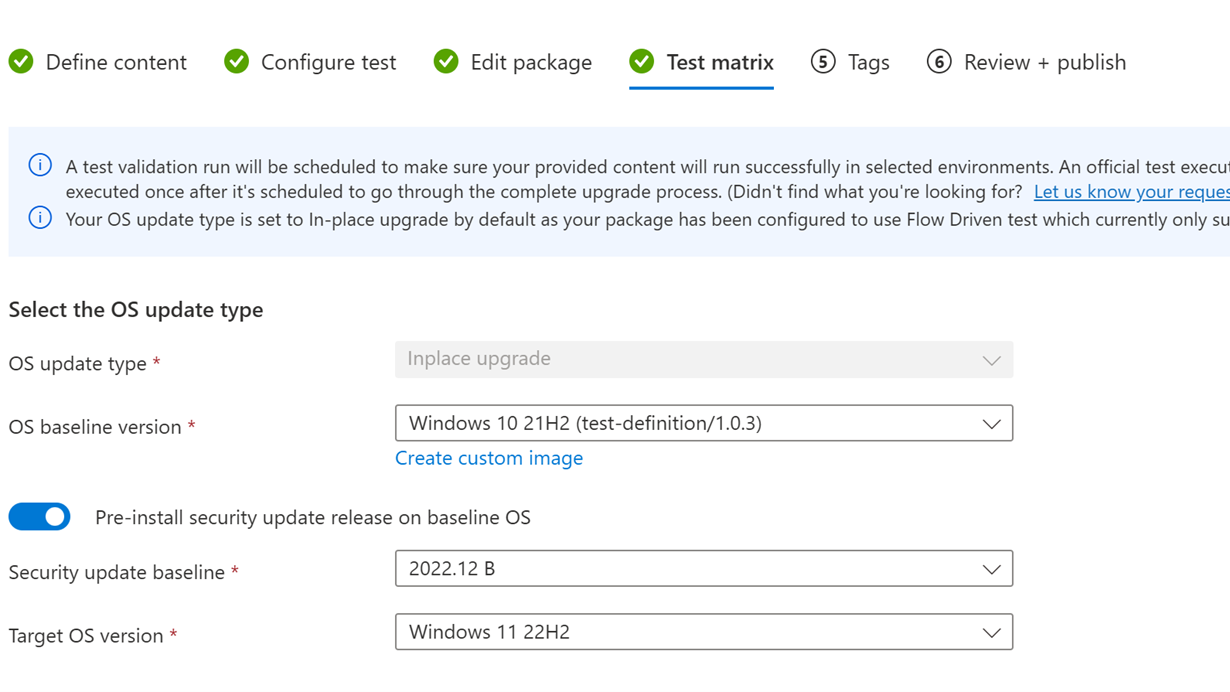Click the Test matrix green checkmark icon
1230x692 pixels.
pyautogui.click(x=642, y=62)
